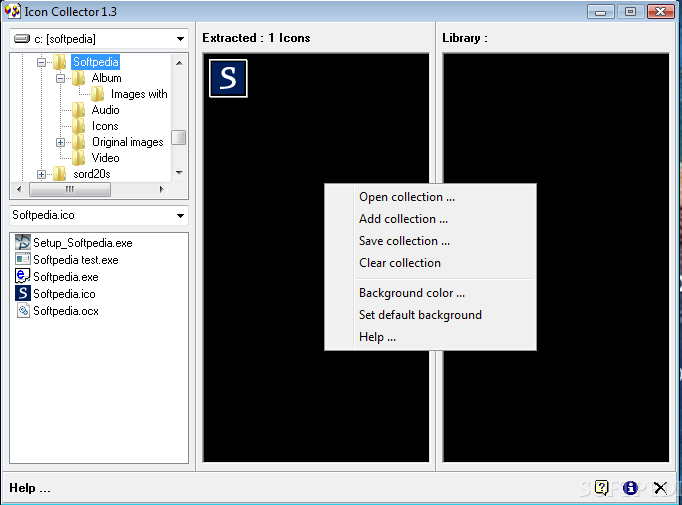
Task: Click the Images with folder icon
Action: [97, 94]
